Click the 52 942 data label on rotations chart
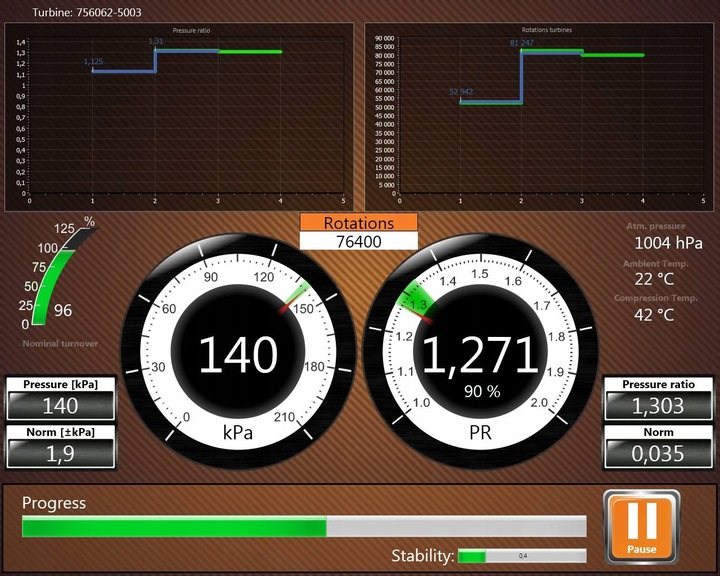The image size is (720, 576). click(461, 92)
